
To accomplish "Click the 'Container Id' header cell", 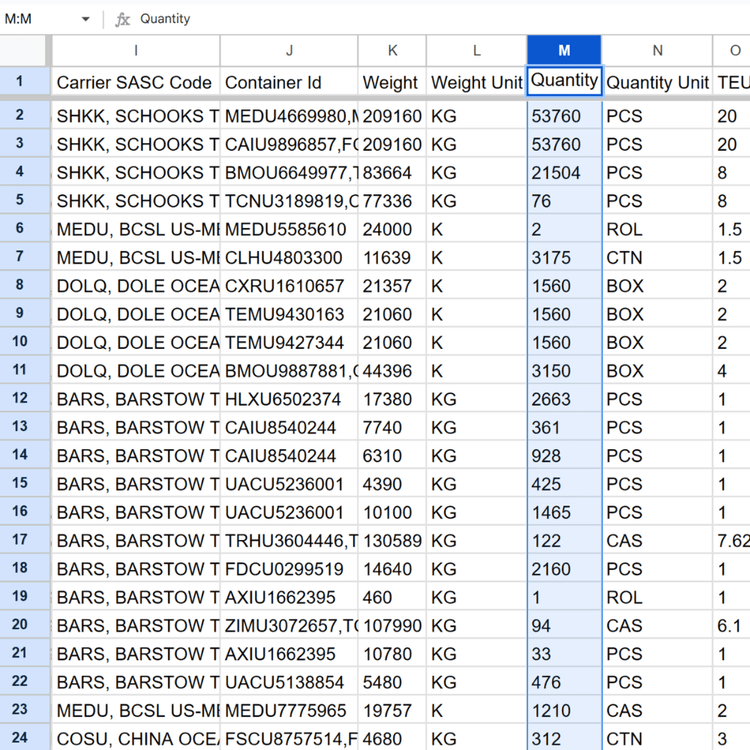I will pos(289,82).
